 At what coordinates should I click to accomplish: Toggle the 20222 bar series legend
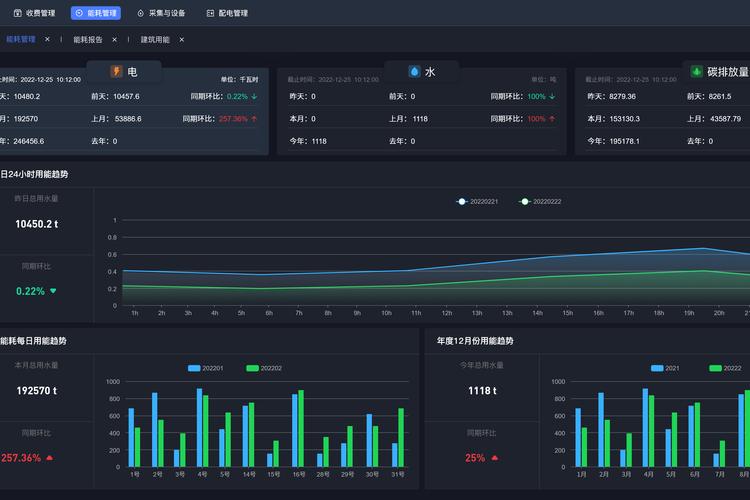click(x=725, y=368)
